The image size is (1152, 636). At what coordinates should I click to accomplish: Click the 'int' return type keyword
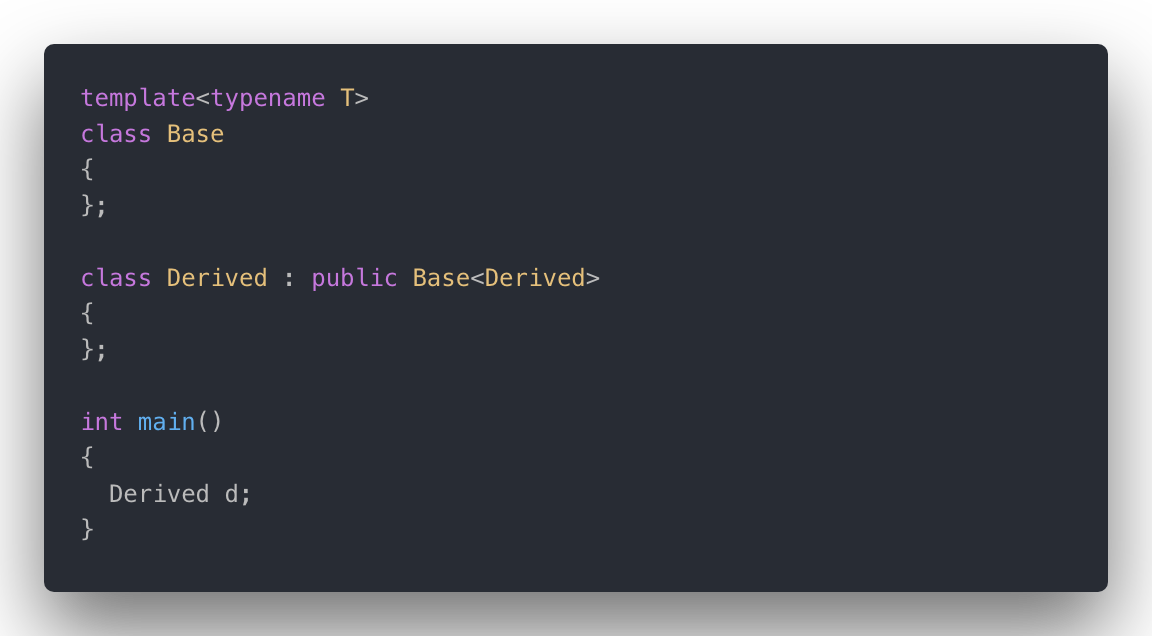click(x=102, y=422)
